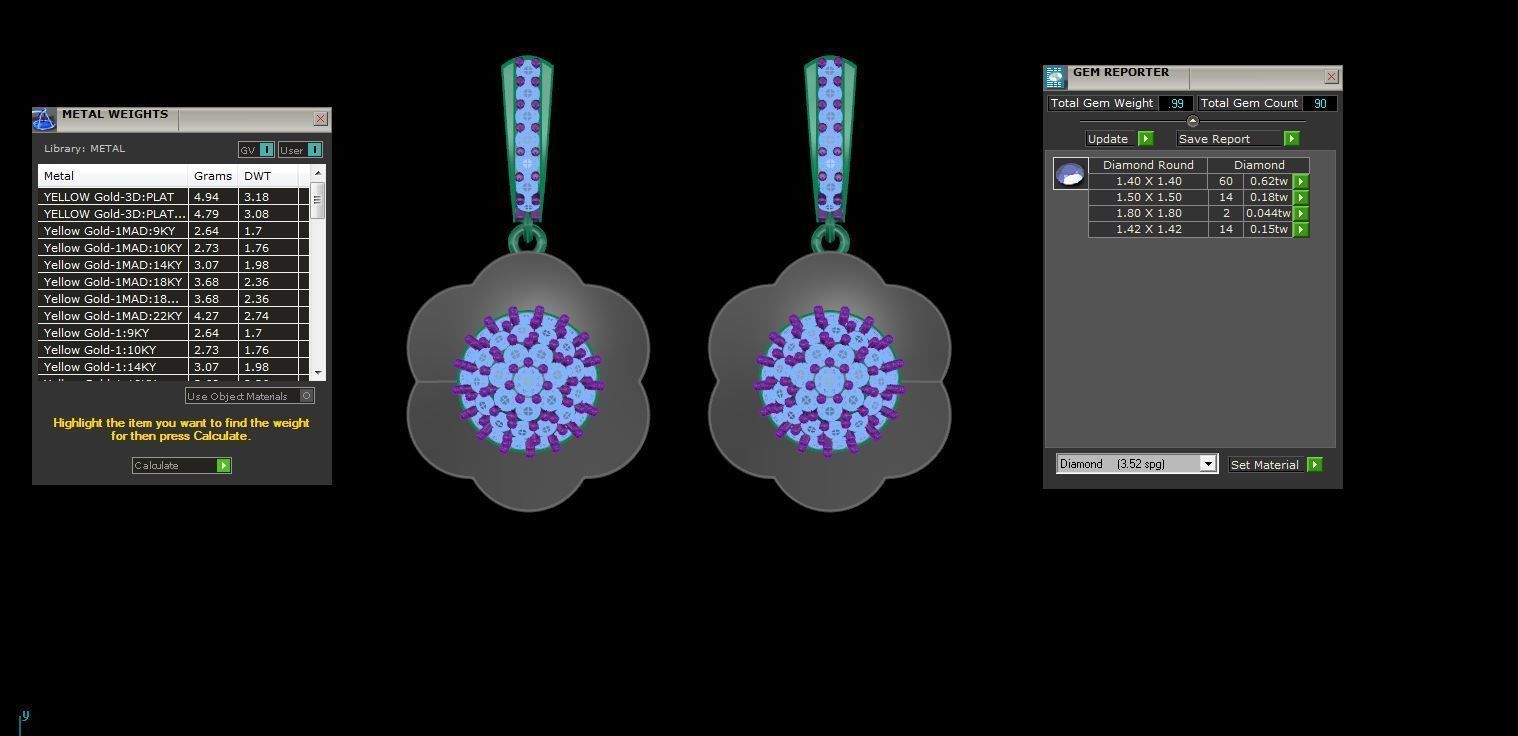Enable Use Object Materials option
This screenshot has width=1518, height=736.
click(x=307, y=396)
